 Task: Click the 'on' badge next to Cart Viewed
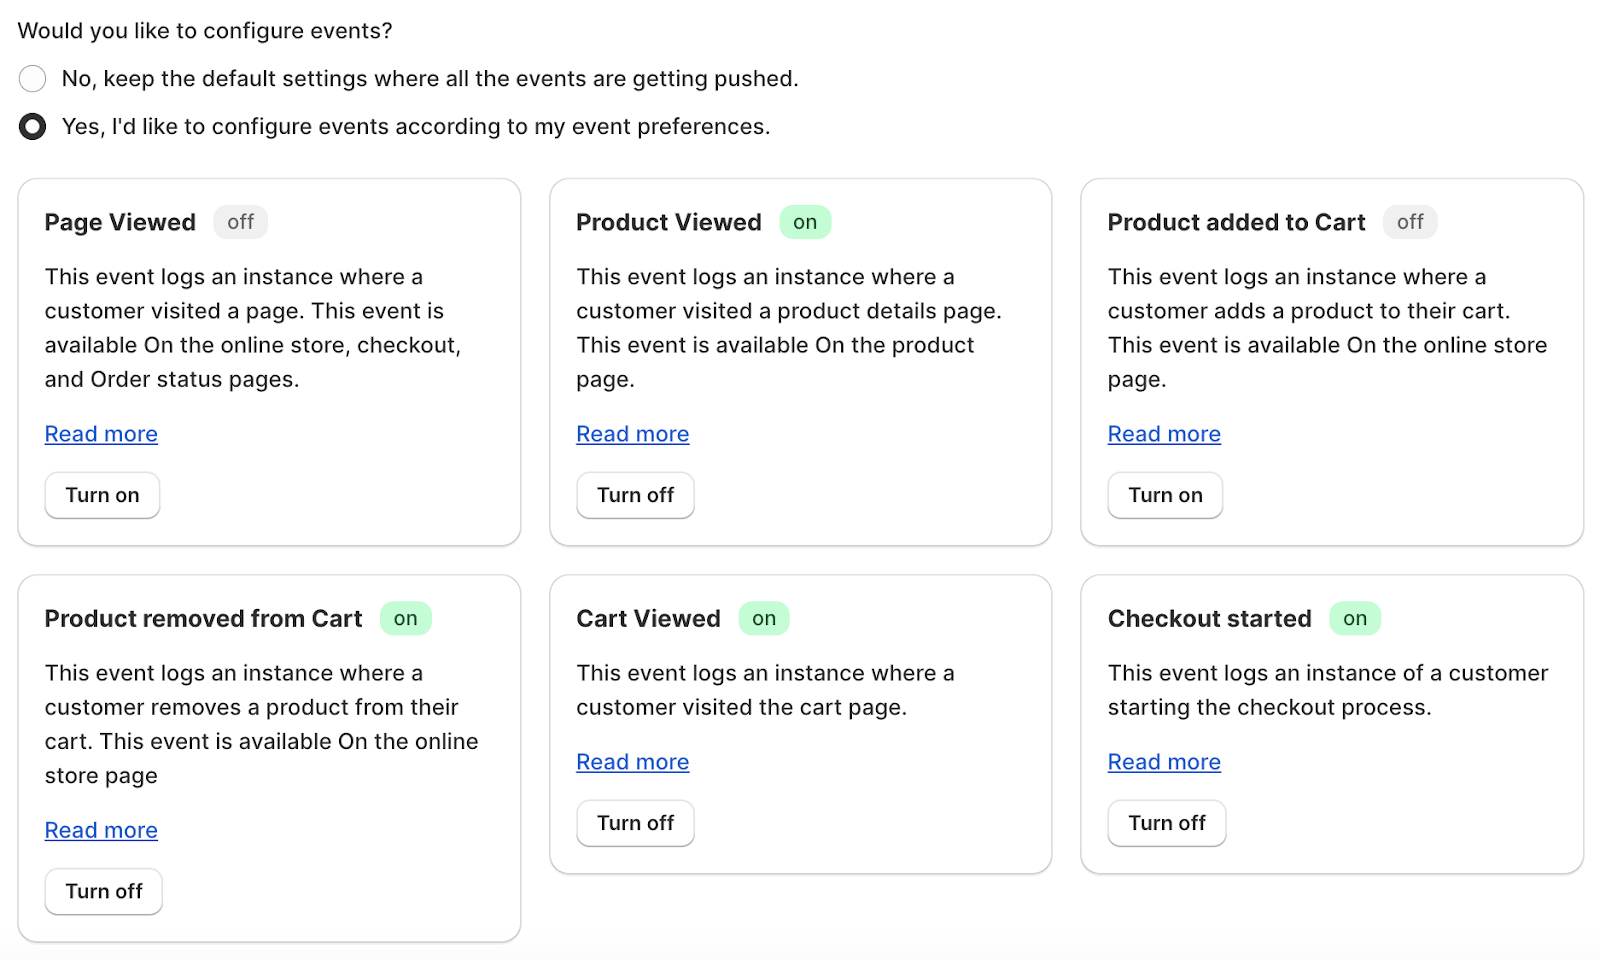(x=764, y=618)
